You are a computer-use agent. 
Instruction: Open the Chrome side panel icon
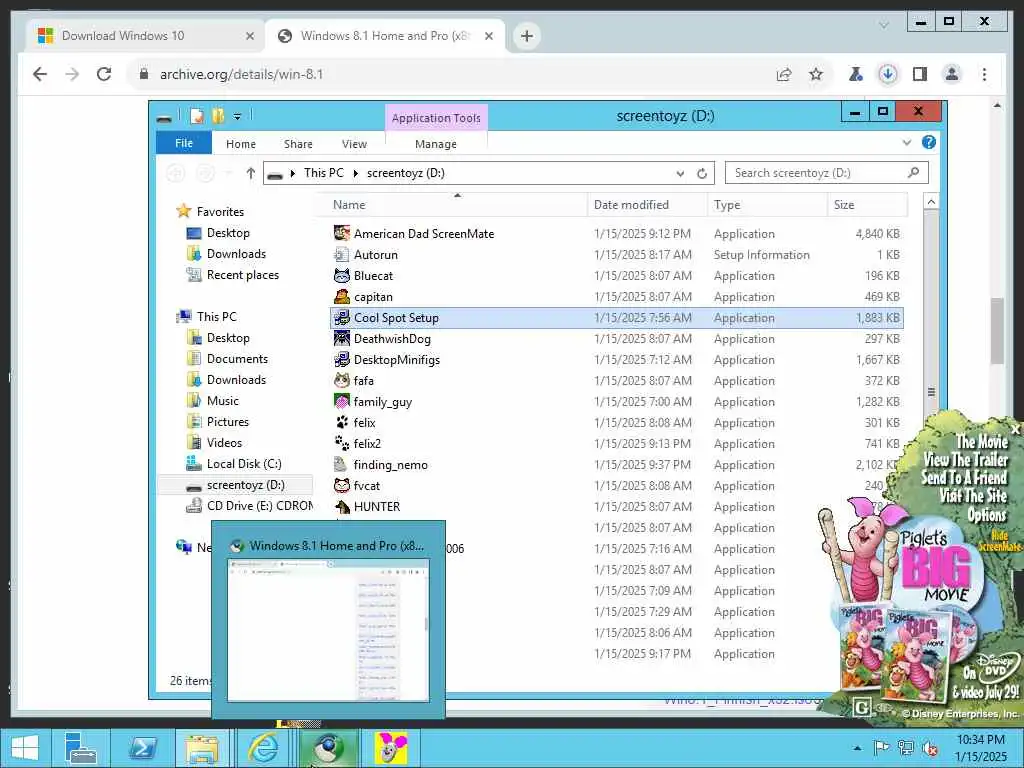(x=920, y=74)
